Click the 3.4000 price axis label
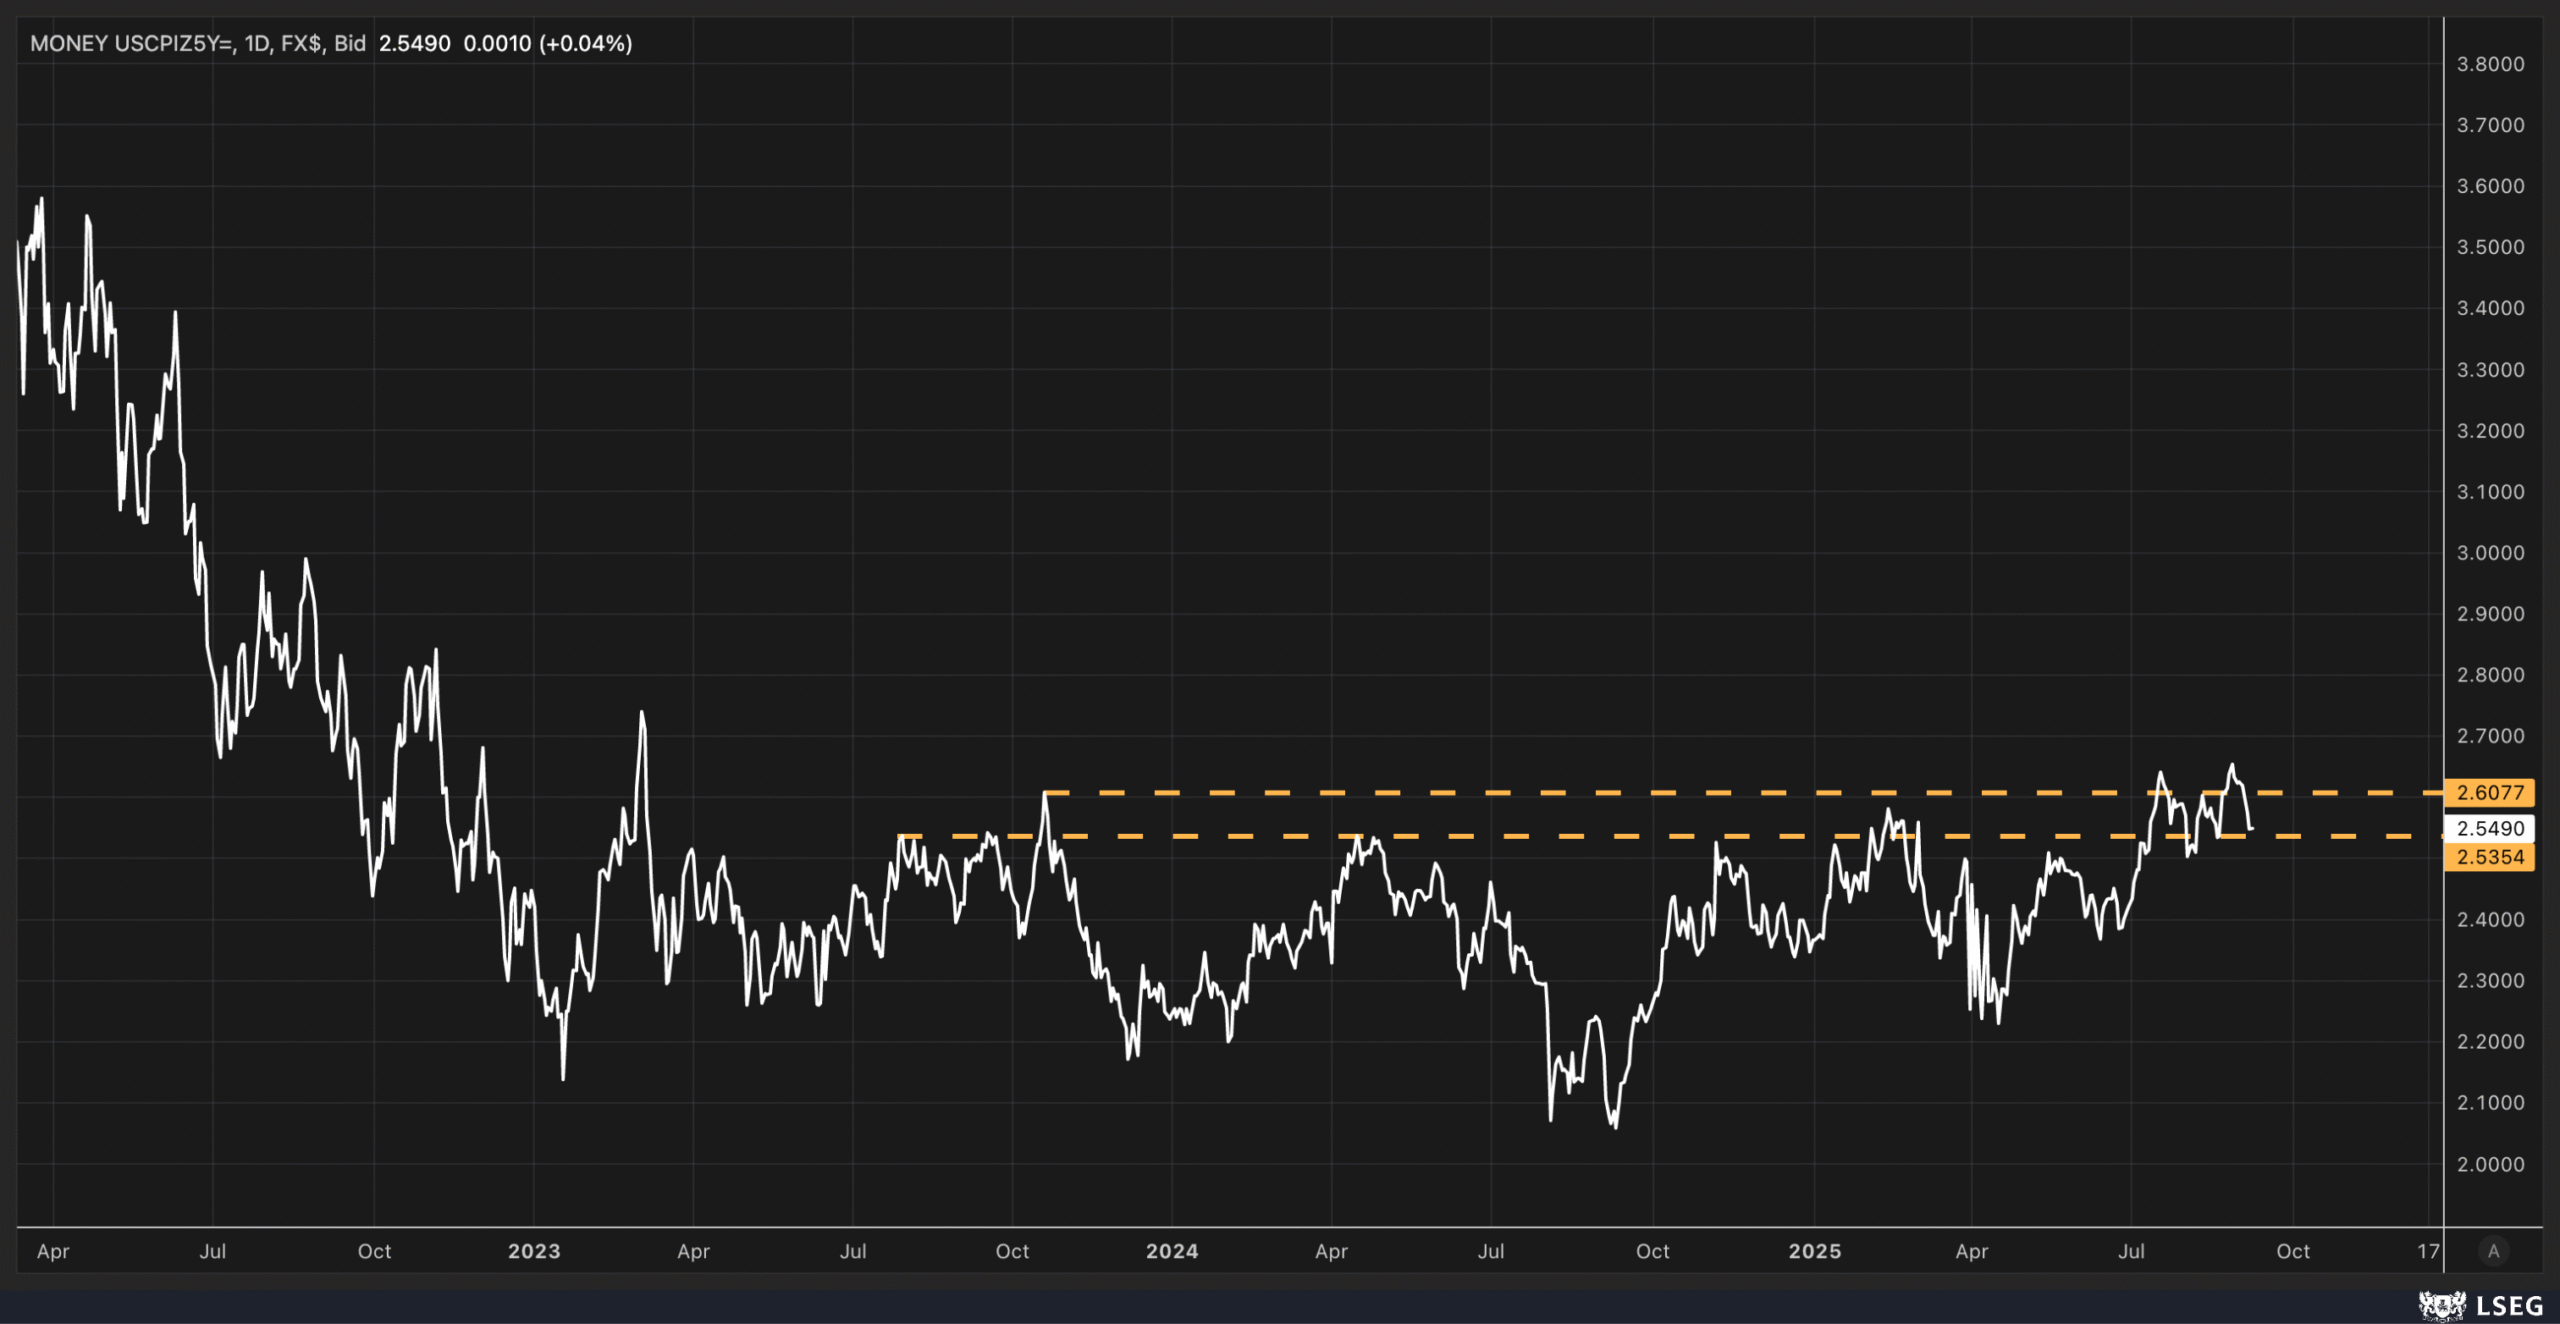2560x1324 pixels. pos(2490,308)
